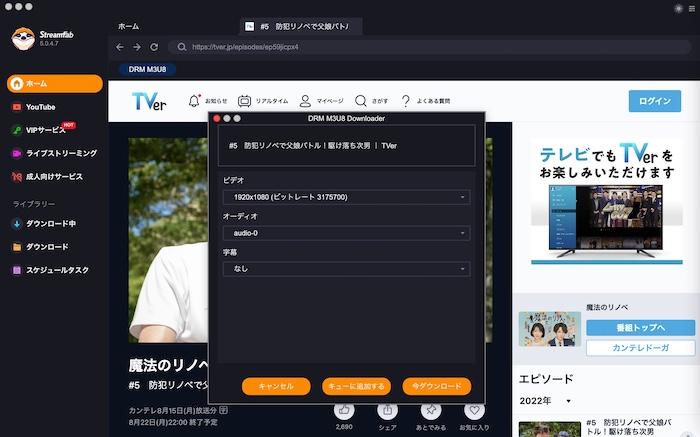This screenshot has width=700, height=437.
Task: Toggle the theme sun icon at top right
Action: pyautogui.click(x=678, y=8)
